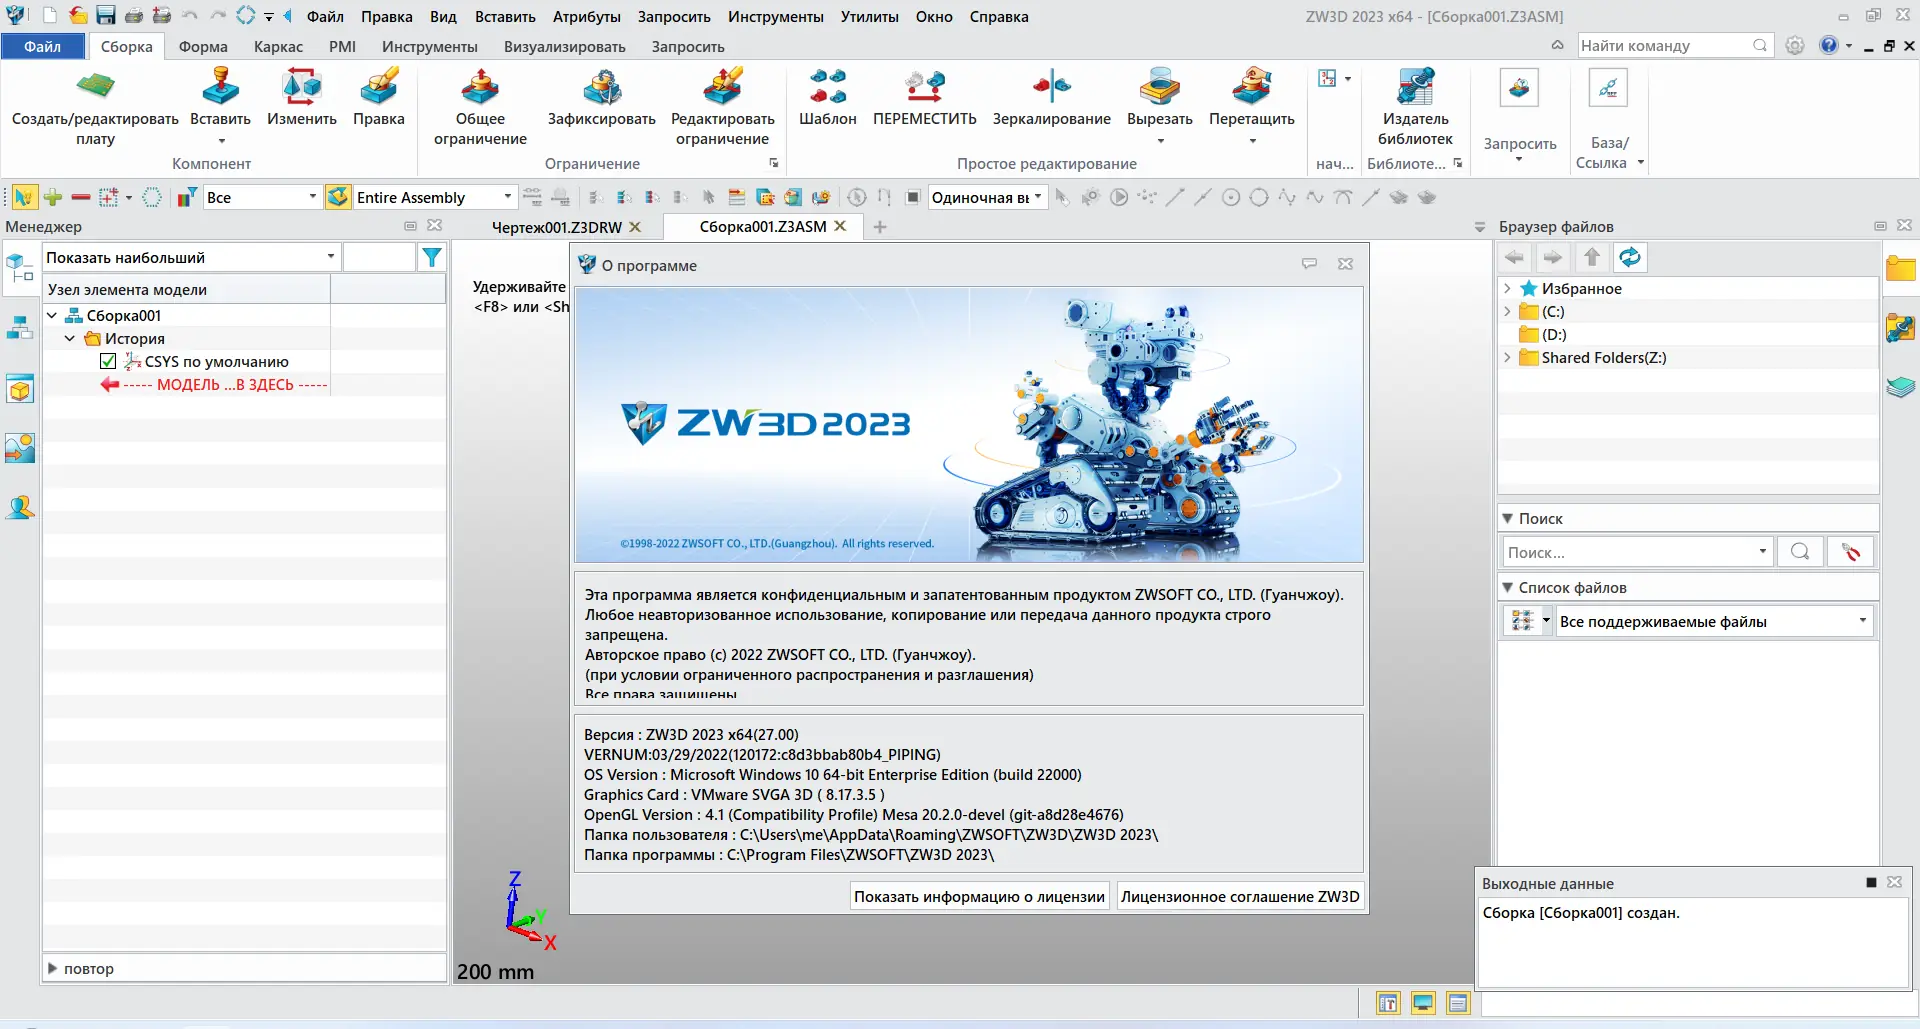1920x1029 pixels.
Task: Click the Перетащить tool icon
Action: coord(1251,87)
